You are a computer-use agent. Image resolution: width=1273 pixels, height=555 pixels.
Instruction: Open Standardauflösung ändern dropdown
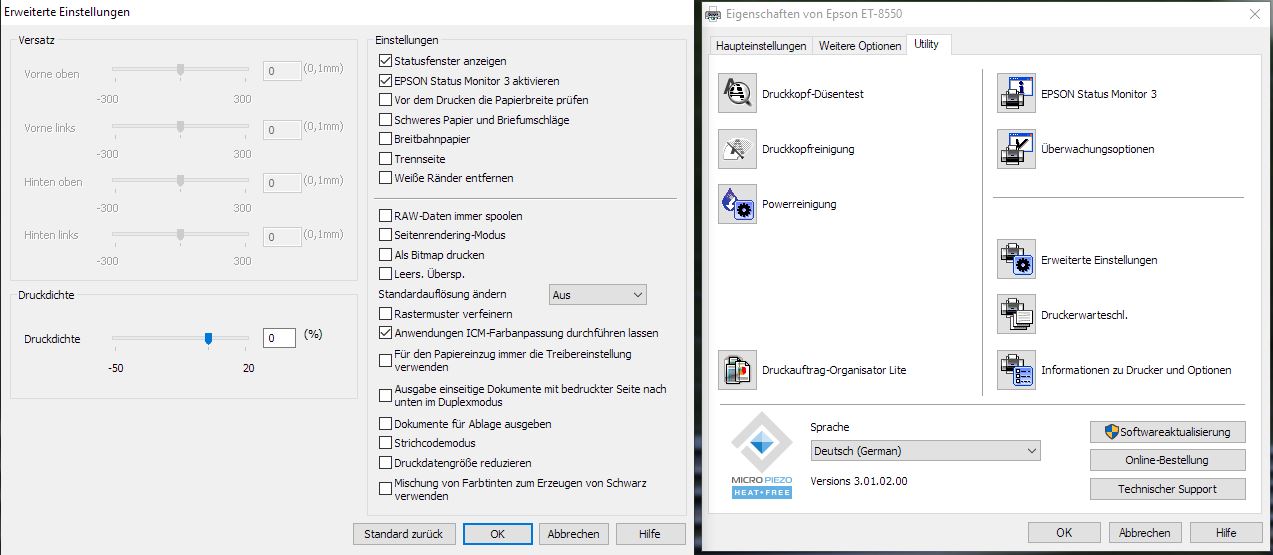[x=598, y=295]
